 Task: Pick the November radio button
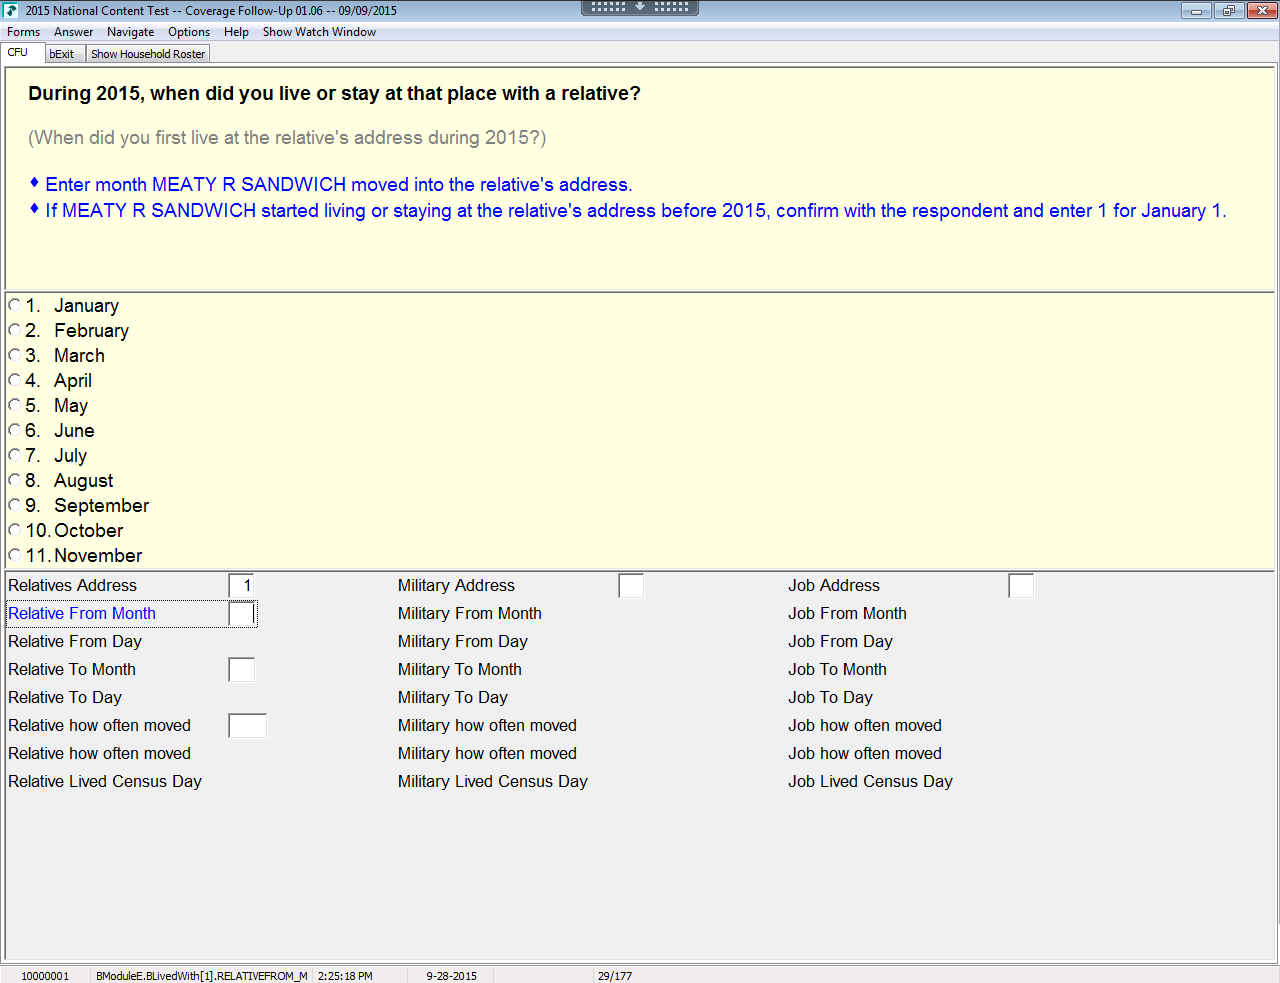(x=14, y=555)
